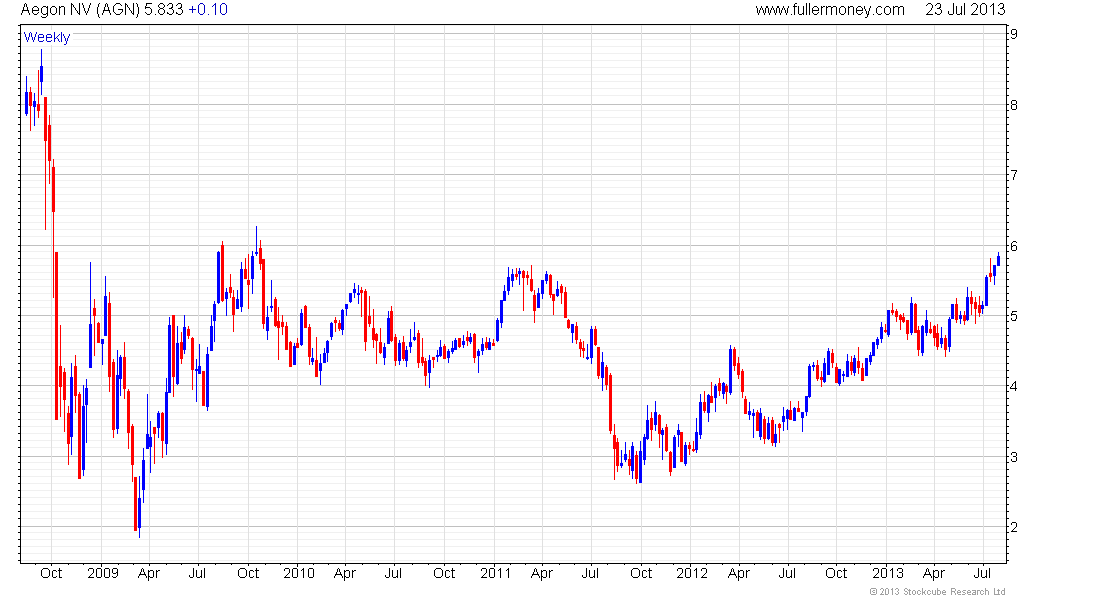
Task: Click the price axis label 3
Action: pyautogui.click(x=1014, y=458)
